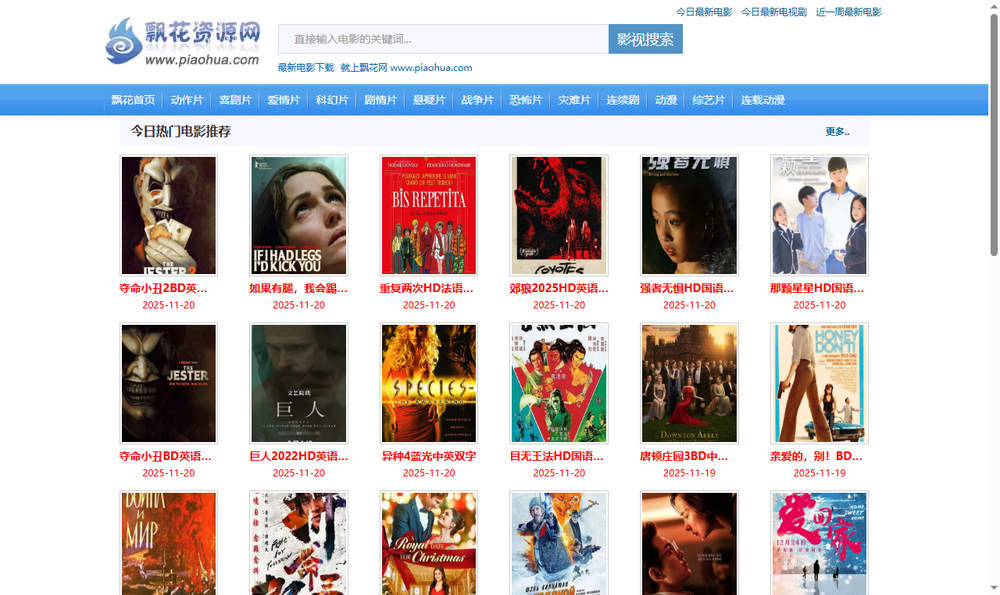Open the 动漫 category

(666, 100)
